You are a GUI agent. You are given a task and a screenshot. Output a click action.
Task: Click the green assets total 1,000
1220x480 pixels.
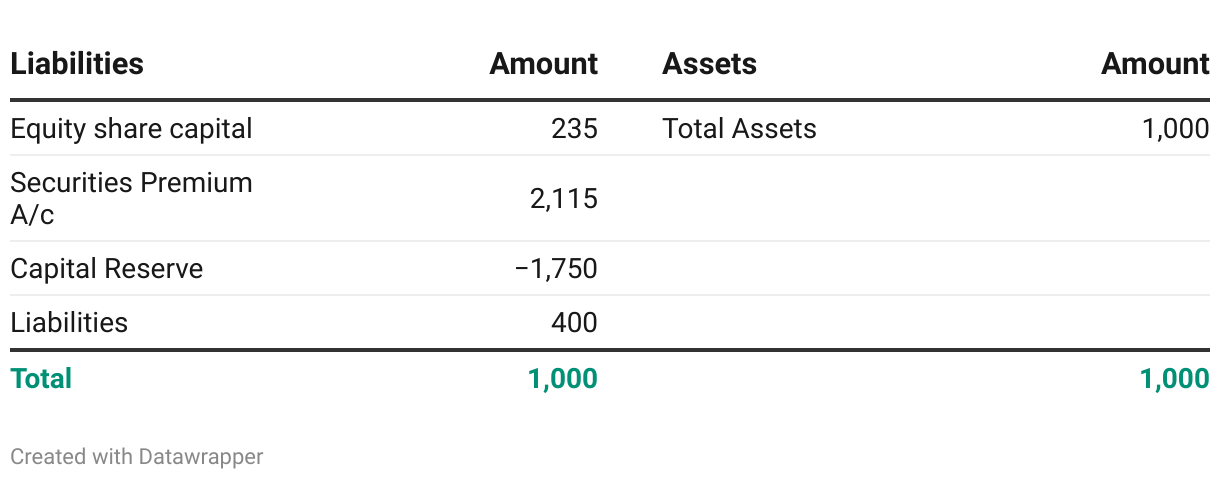(x=1175, y=379)
